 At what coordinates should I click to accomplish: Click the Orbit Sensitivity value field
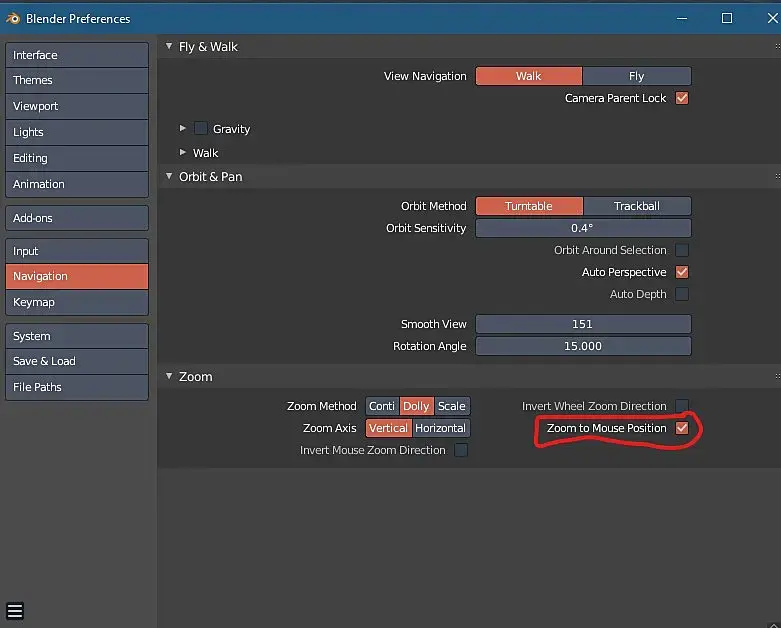click(583, 228)
